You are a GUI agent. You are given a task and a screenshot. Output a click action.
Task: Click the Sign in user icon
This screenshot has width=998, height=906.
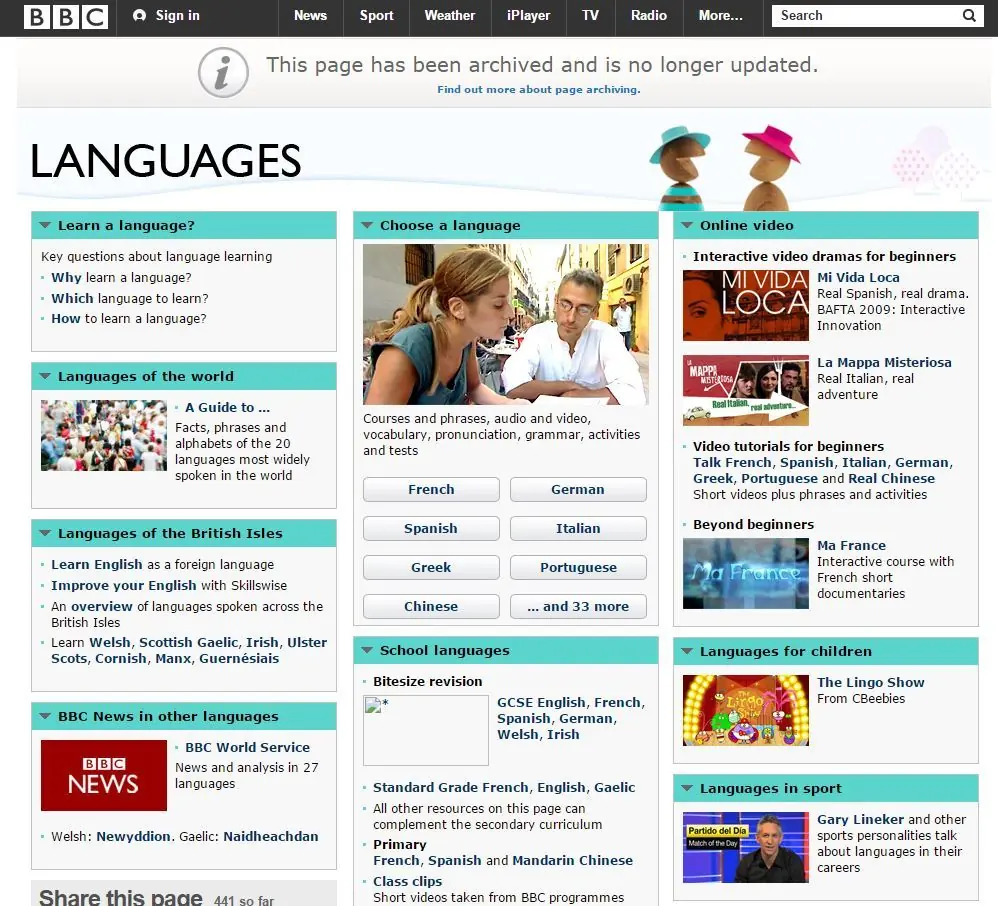139,15
